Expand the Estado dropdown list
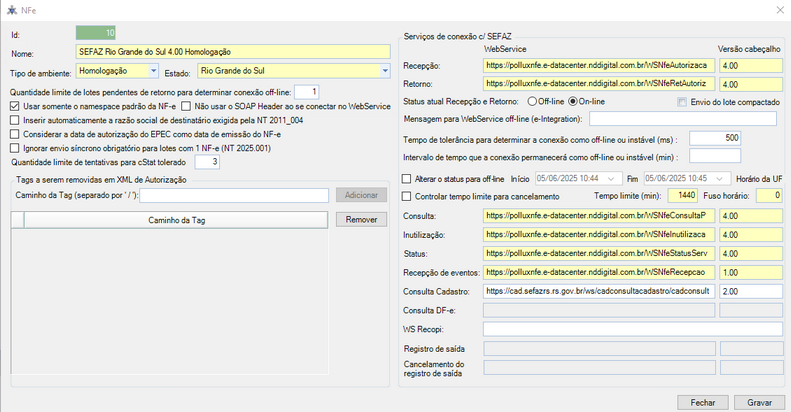 (384, 71)
